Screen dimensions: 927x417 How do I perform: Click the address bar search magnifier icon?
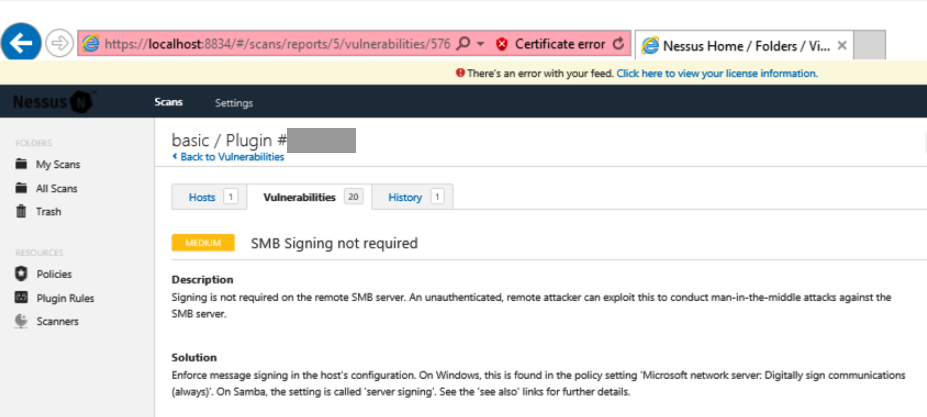coord(463,44)
